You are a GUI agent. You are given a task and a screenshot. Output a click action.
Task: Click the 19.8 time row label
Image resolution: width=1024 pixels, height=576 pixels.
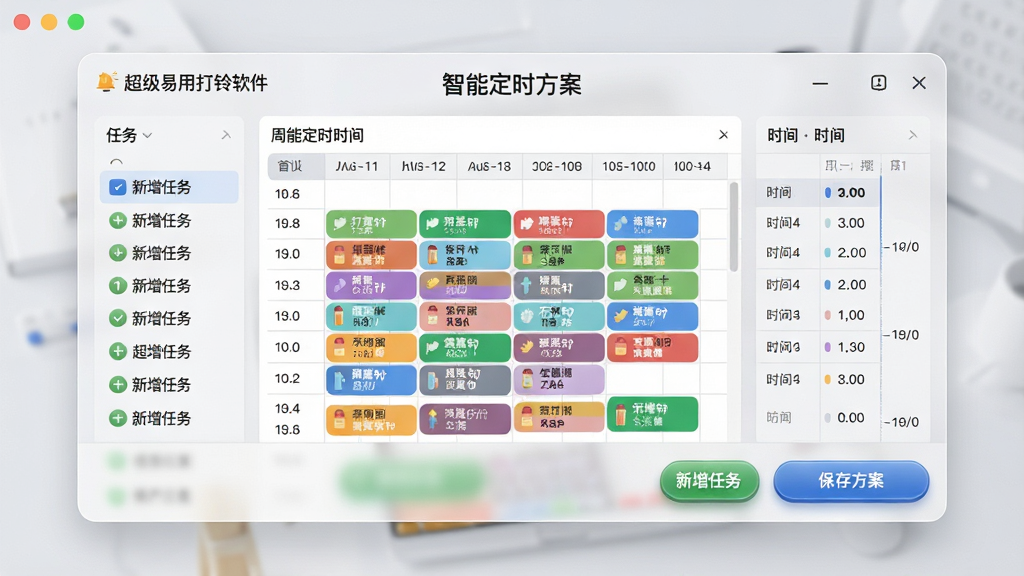click(x=287, y=223)
